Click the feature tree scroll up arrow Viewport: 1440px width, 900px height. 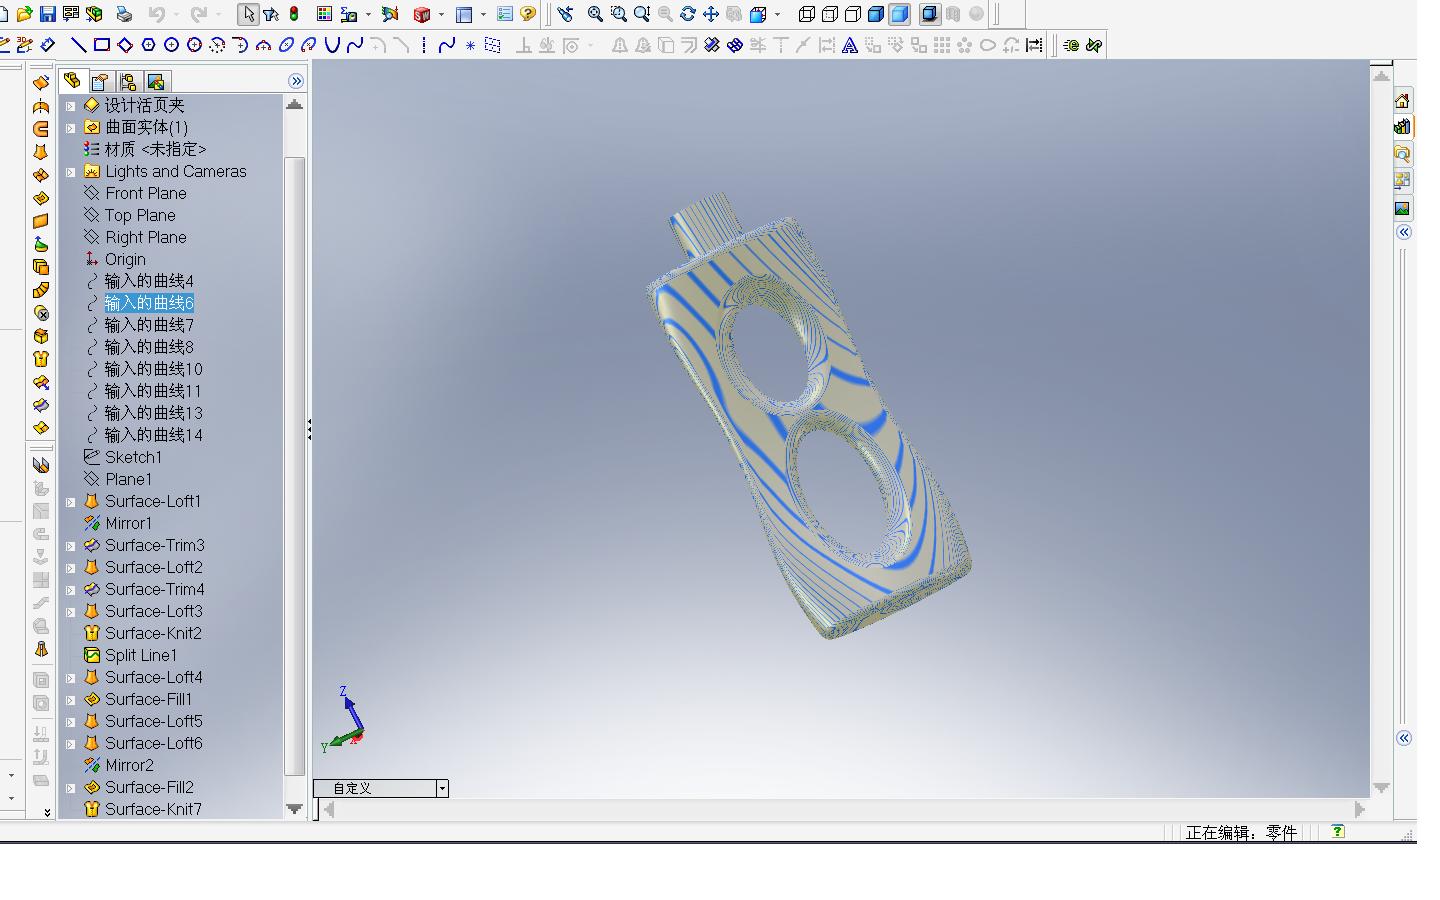tap(294, 104)
